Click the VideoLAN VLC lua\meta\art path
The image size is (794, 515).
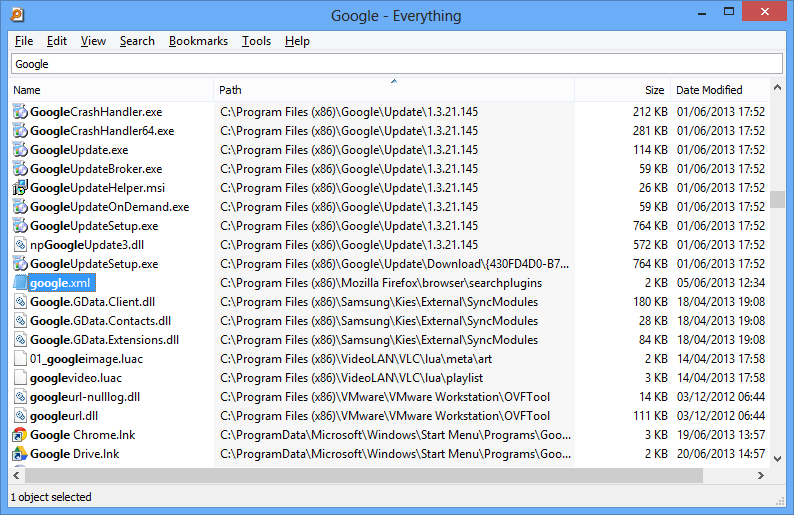click(356, 359)
